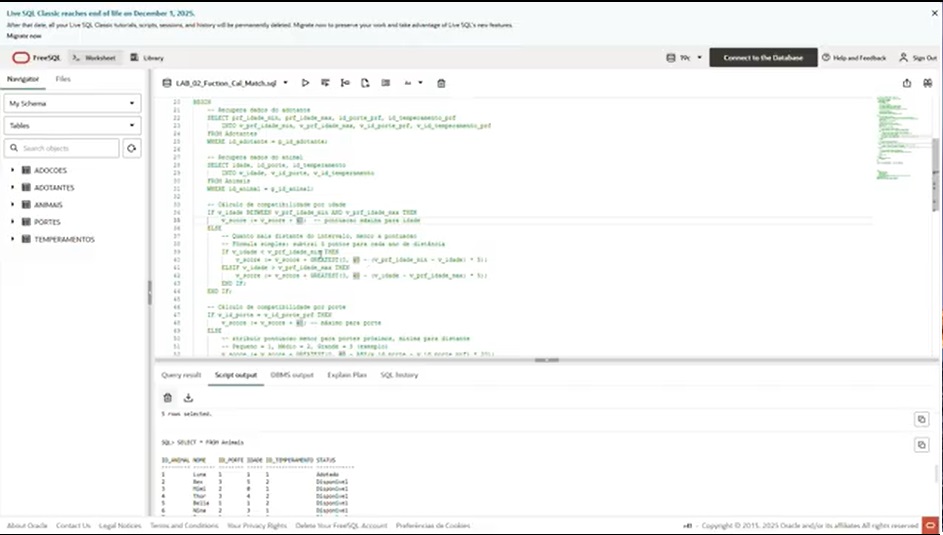The image size is (943, 535).
Task: Expand the ADOTANTES table node
Action: point(13,187)
